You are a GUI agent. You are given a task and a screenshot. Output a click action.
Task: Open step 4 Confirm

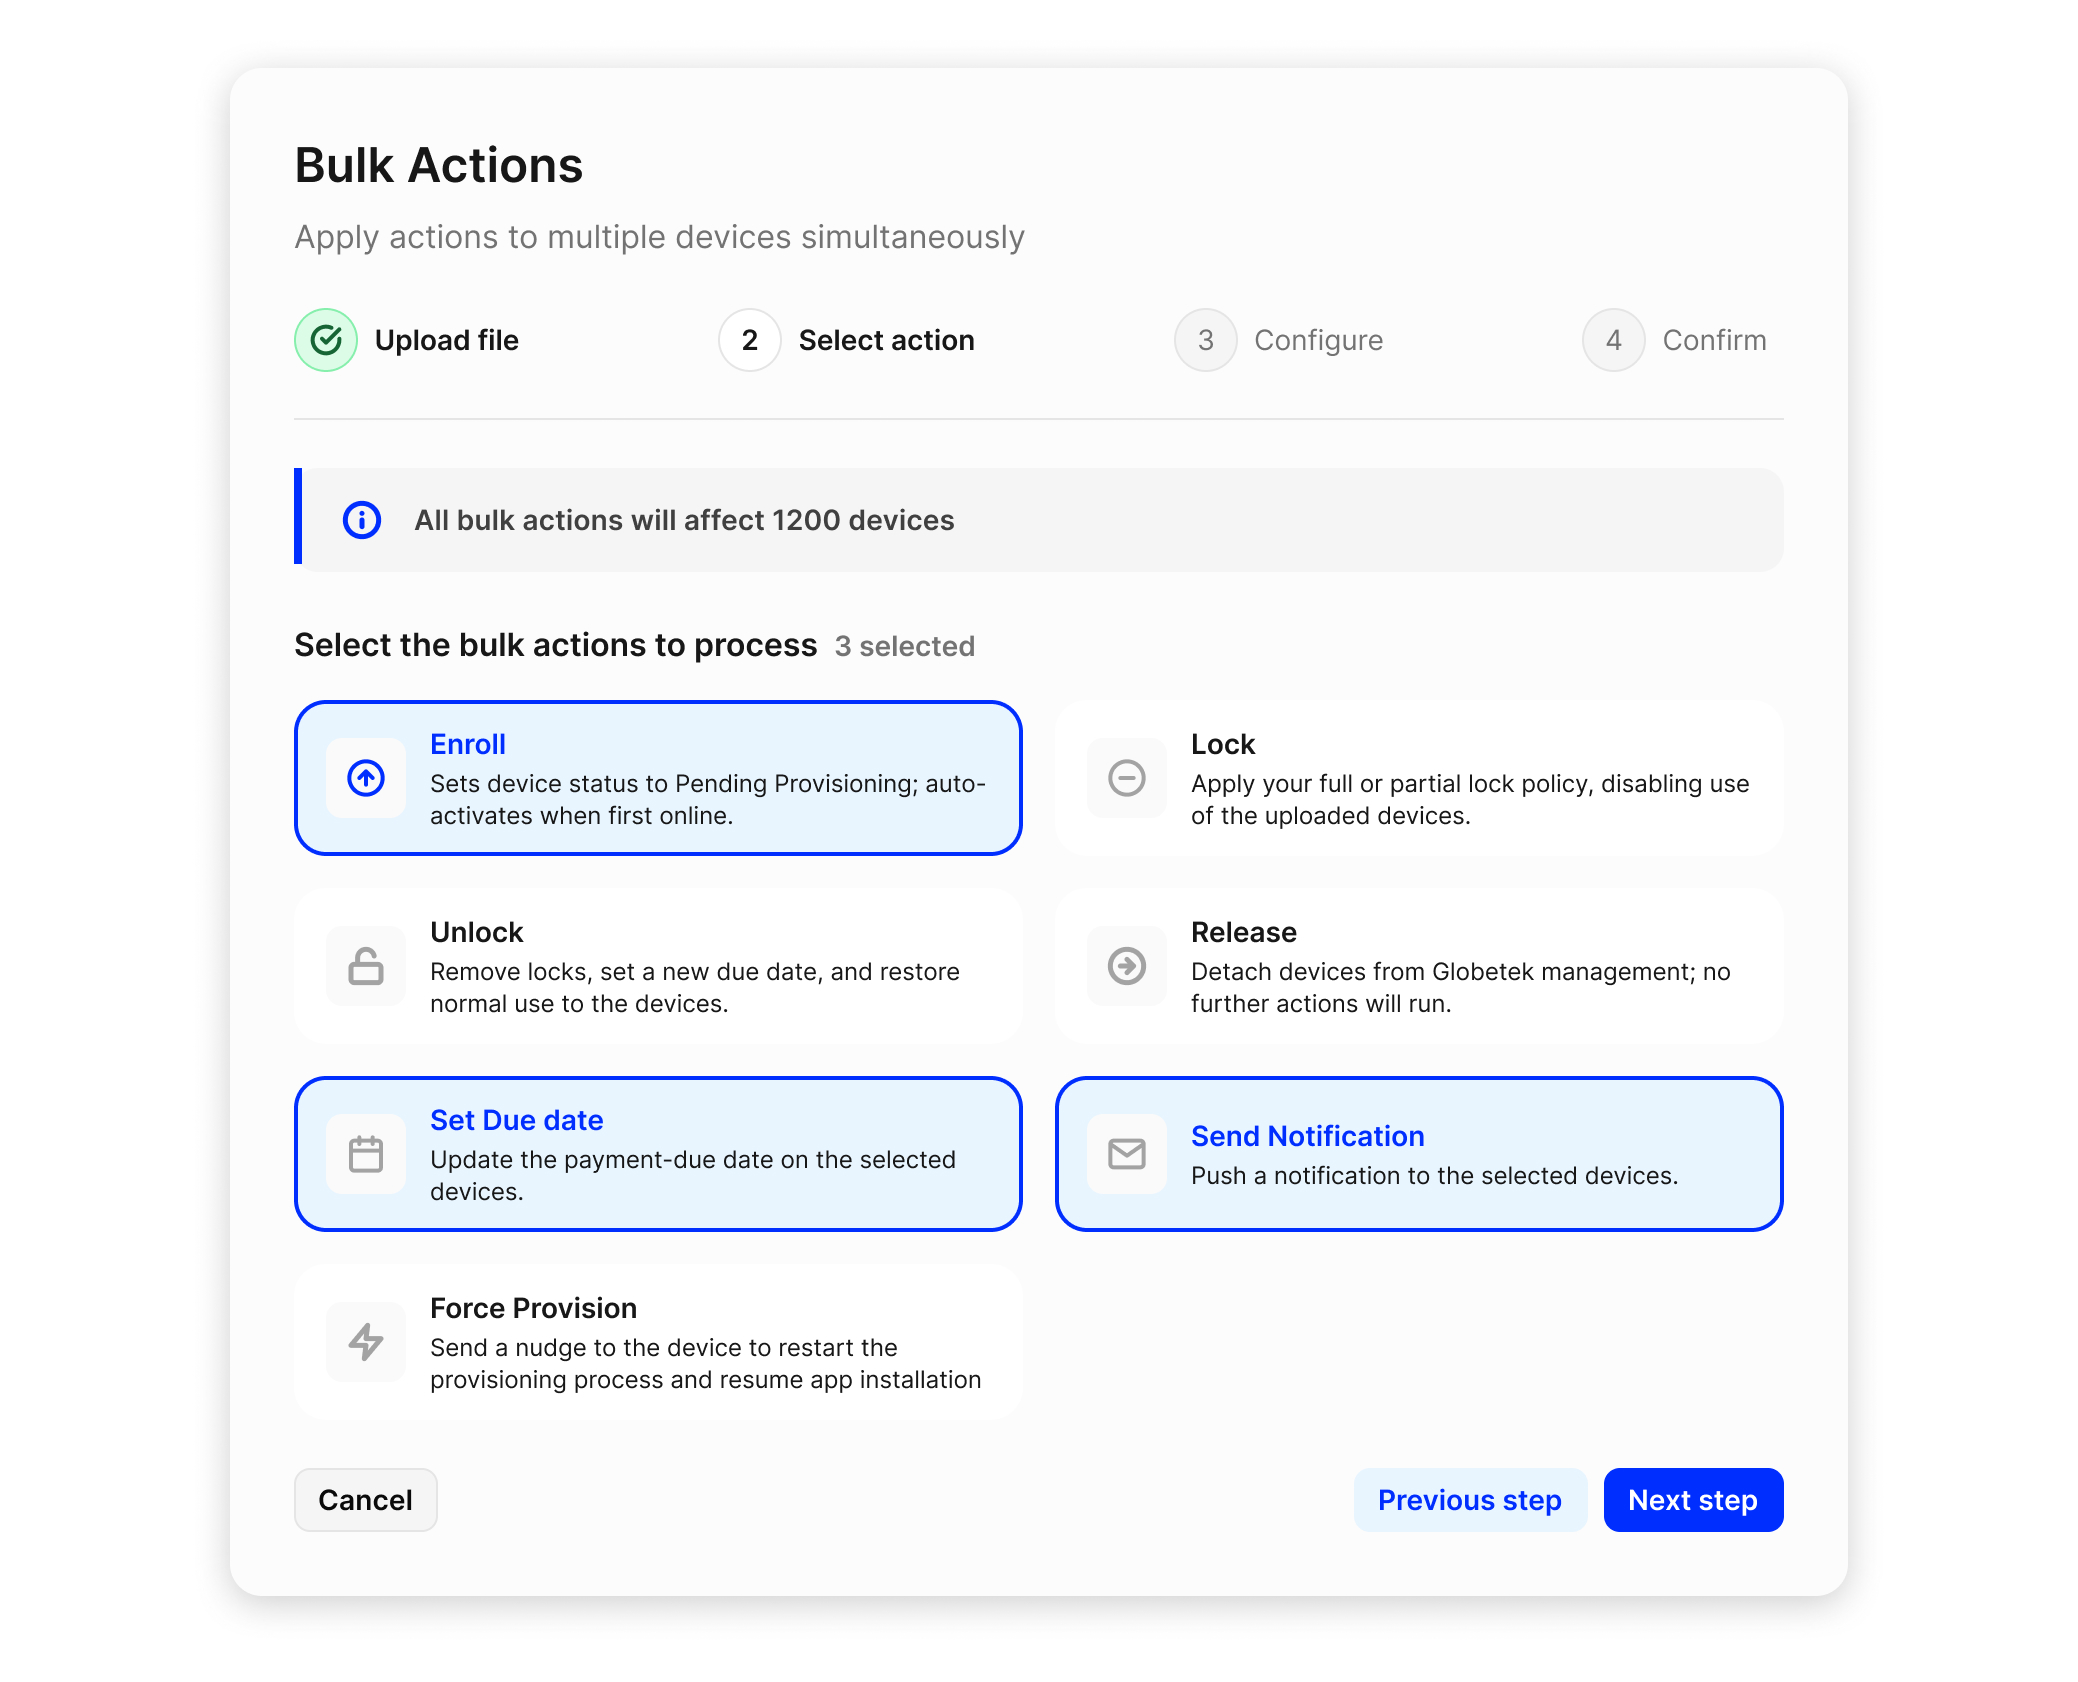pos(1713,340)
